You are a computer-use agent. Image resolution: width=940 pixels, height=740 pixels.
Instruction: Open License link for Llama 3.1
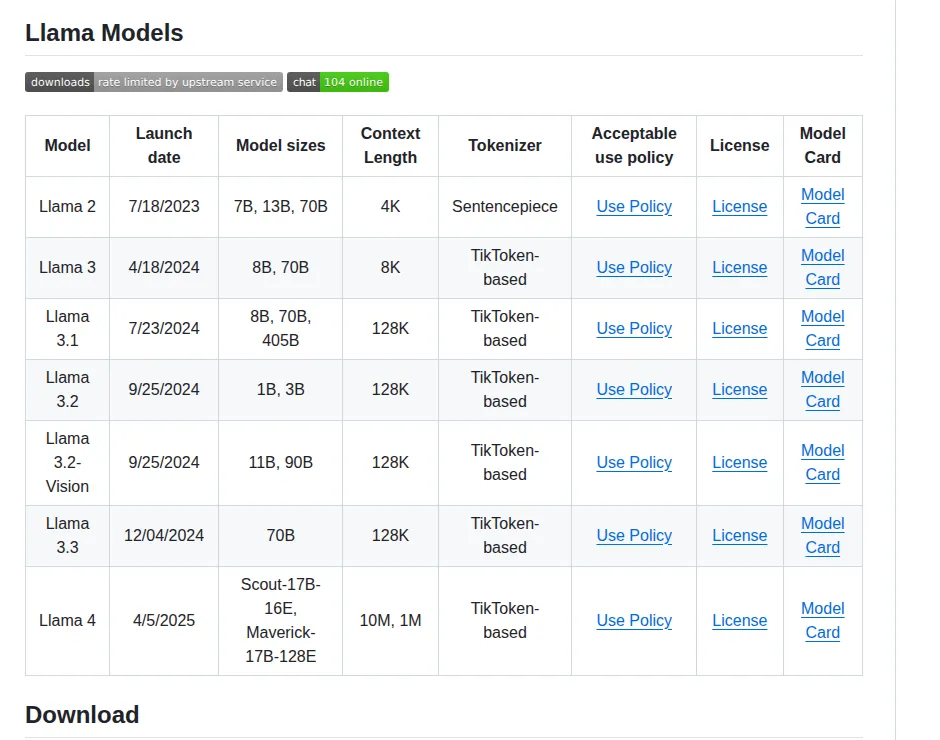[x=739, y=329]
